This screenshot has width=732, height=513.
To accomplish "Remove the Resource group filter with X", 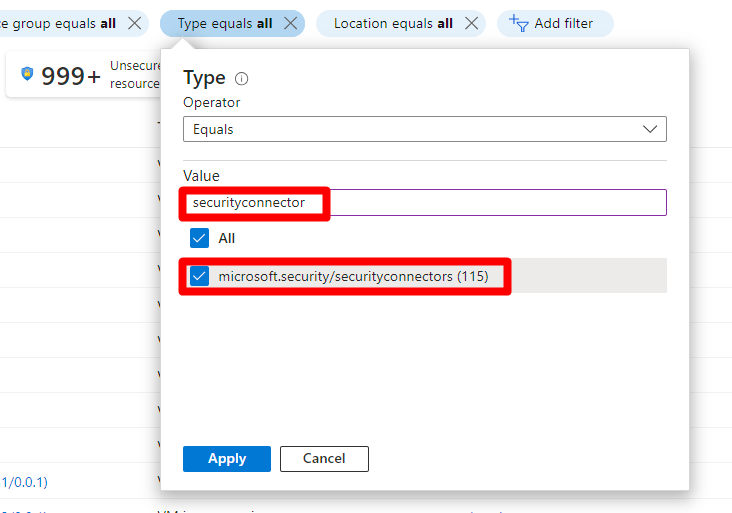I will click(x=134, y=24).
